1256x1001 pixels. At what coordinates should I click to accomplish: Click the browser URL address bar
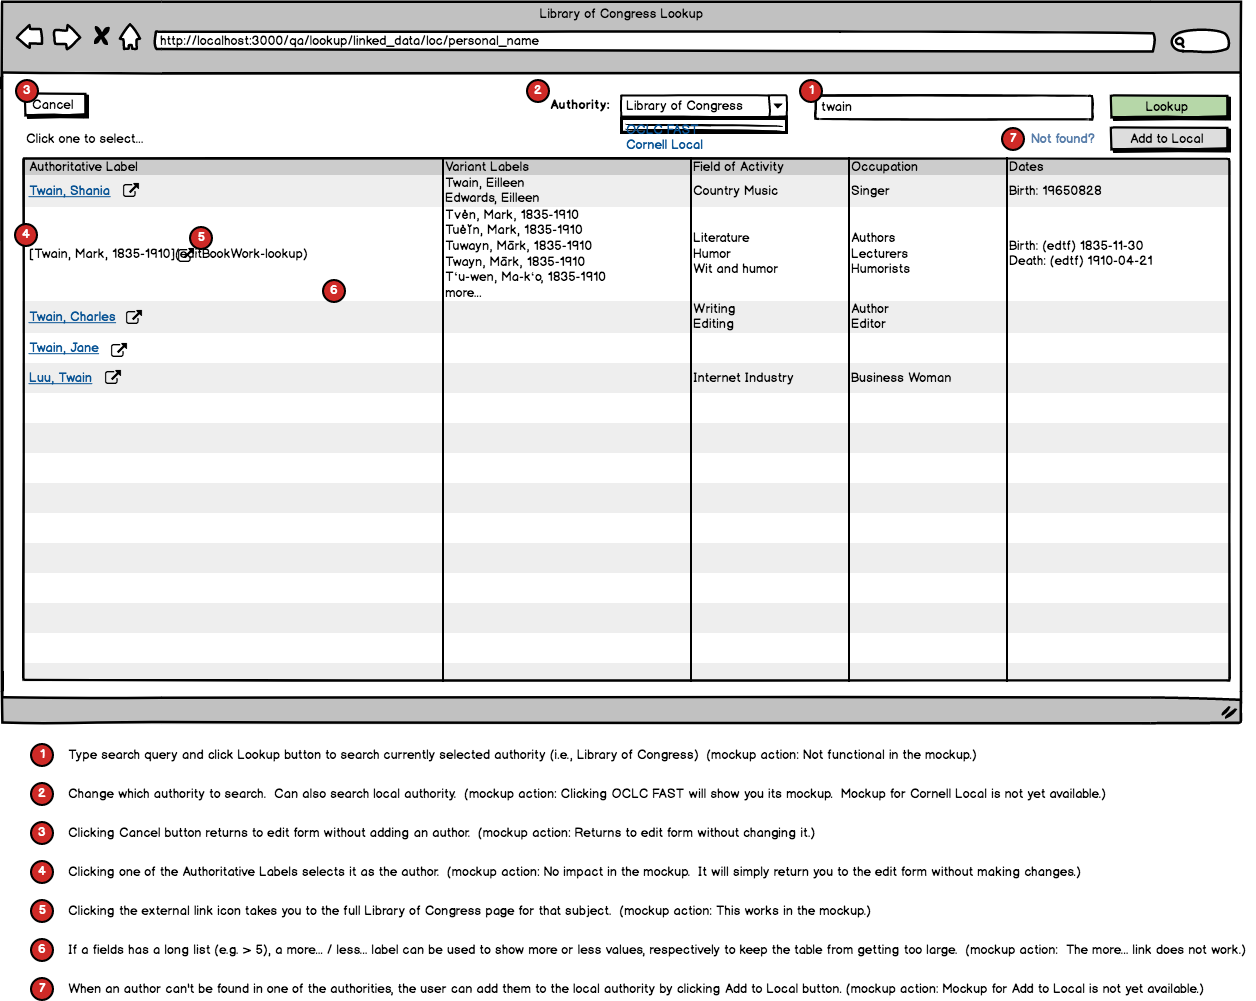pos(654,41)
